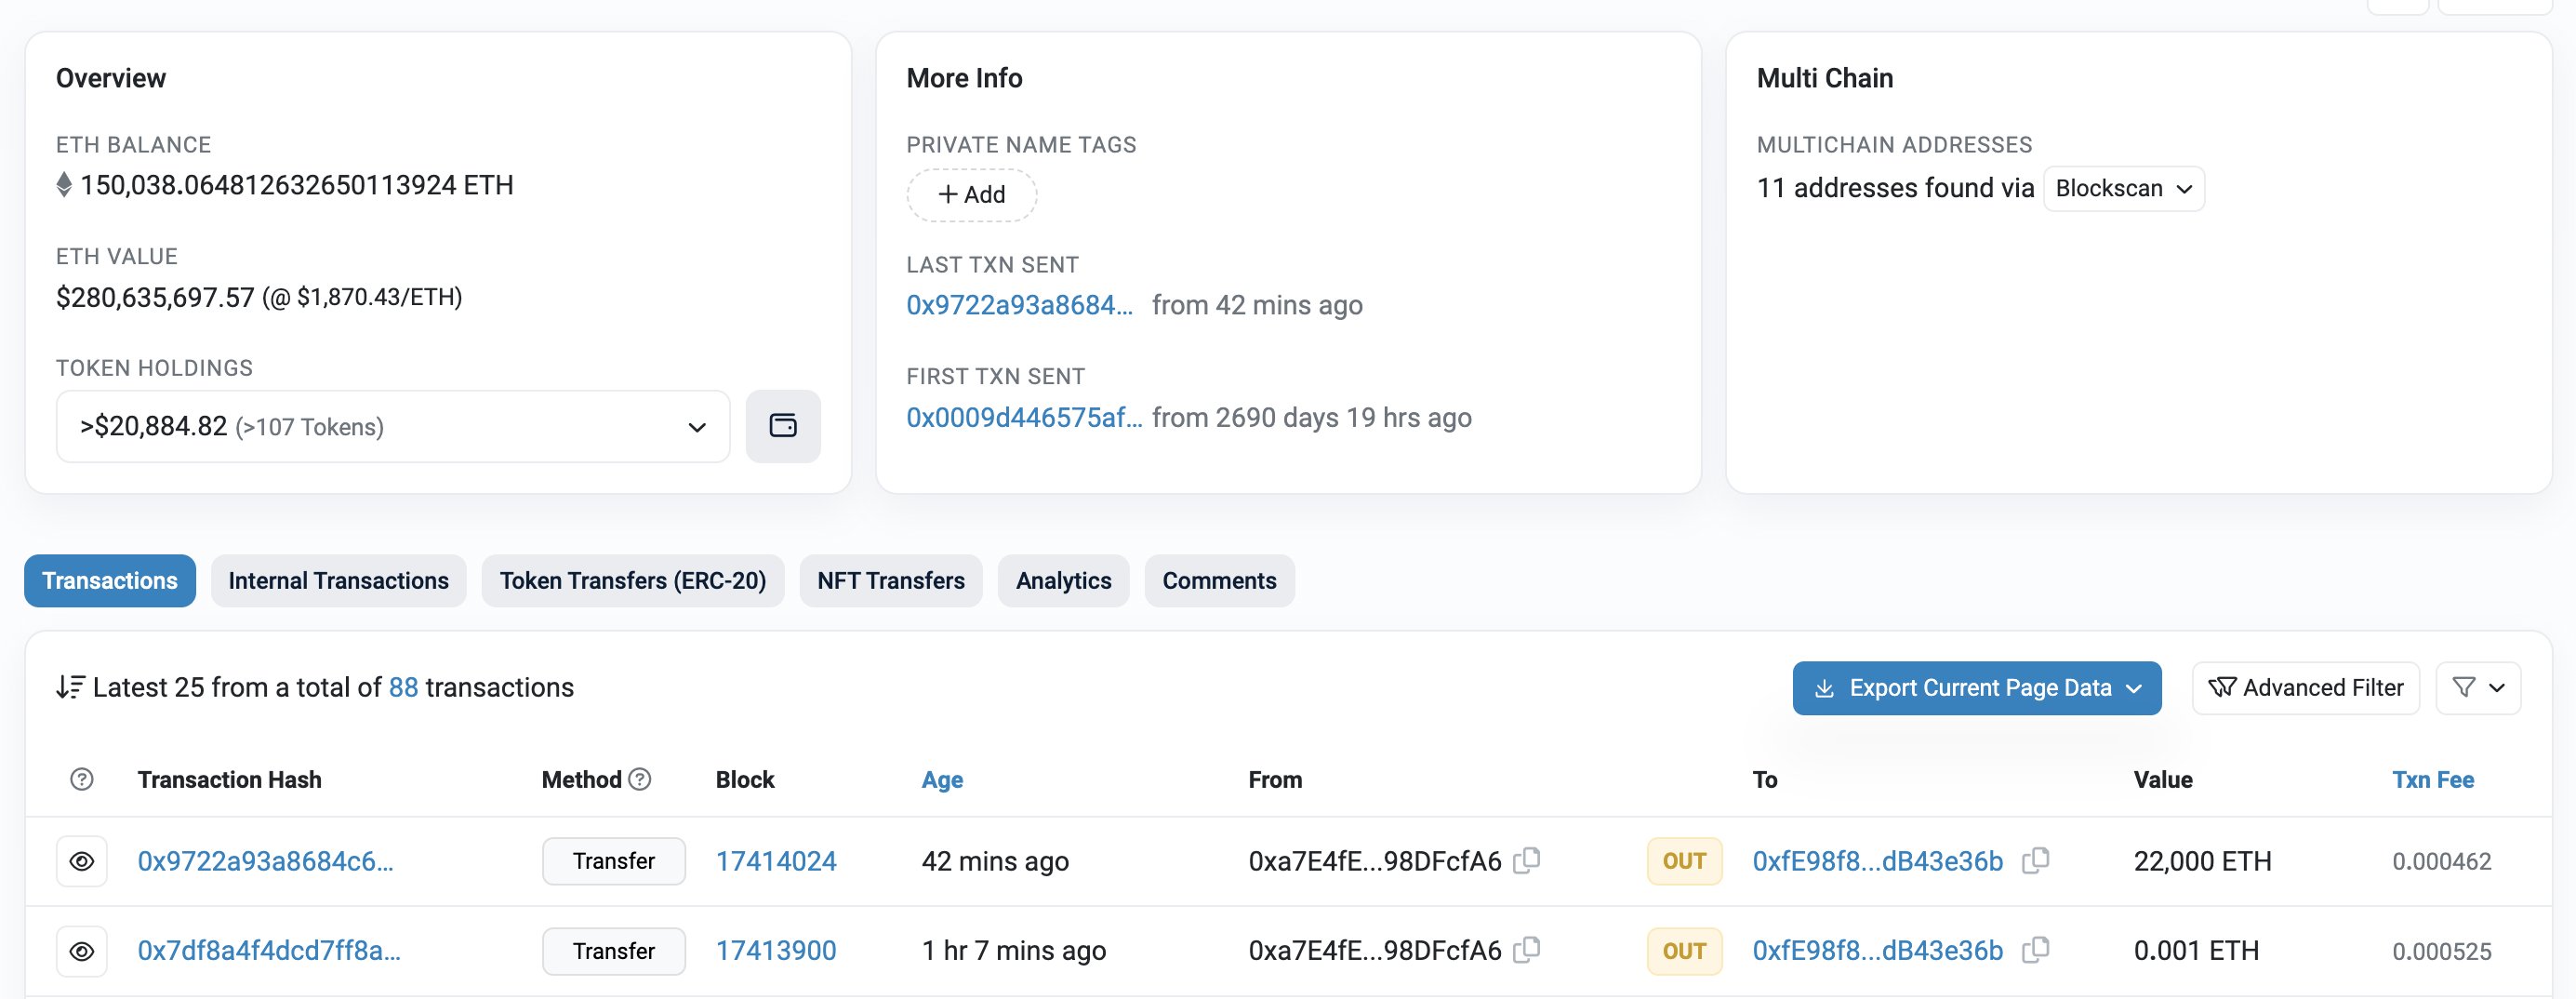
Task: Open the Blockscan multichain dropdown
Action: (x=2123, y=188)
